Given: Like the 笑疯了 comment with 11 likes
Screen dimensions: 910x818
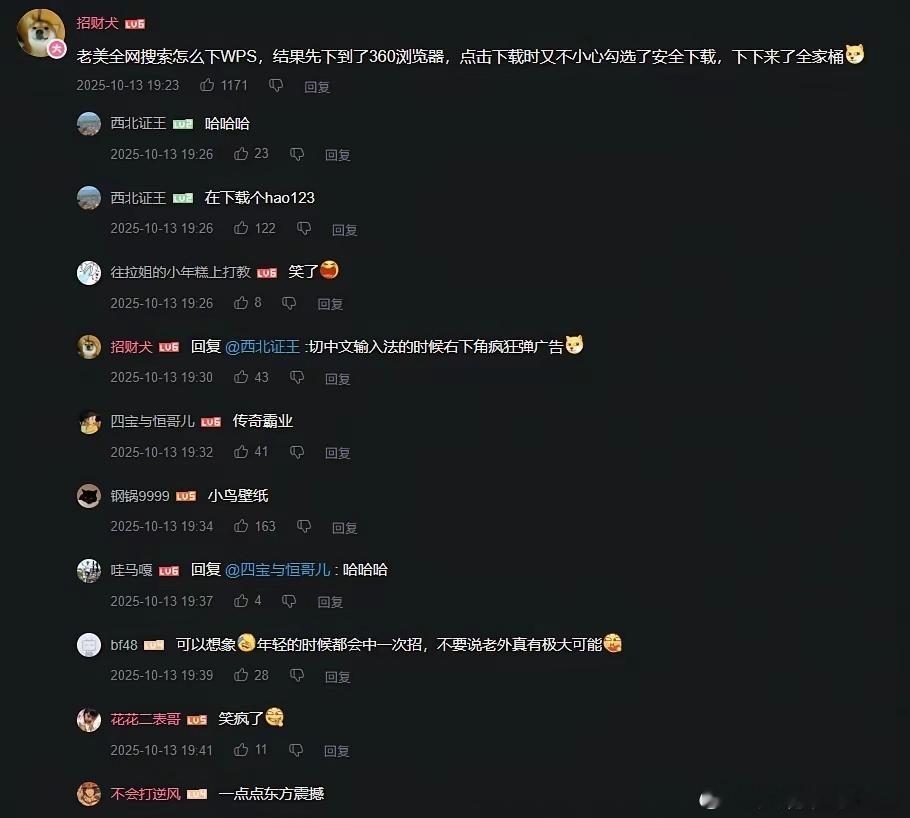Looking at the screenshot, I should click(241, 750).
